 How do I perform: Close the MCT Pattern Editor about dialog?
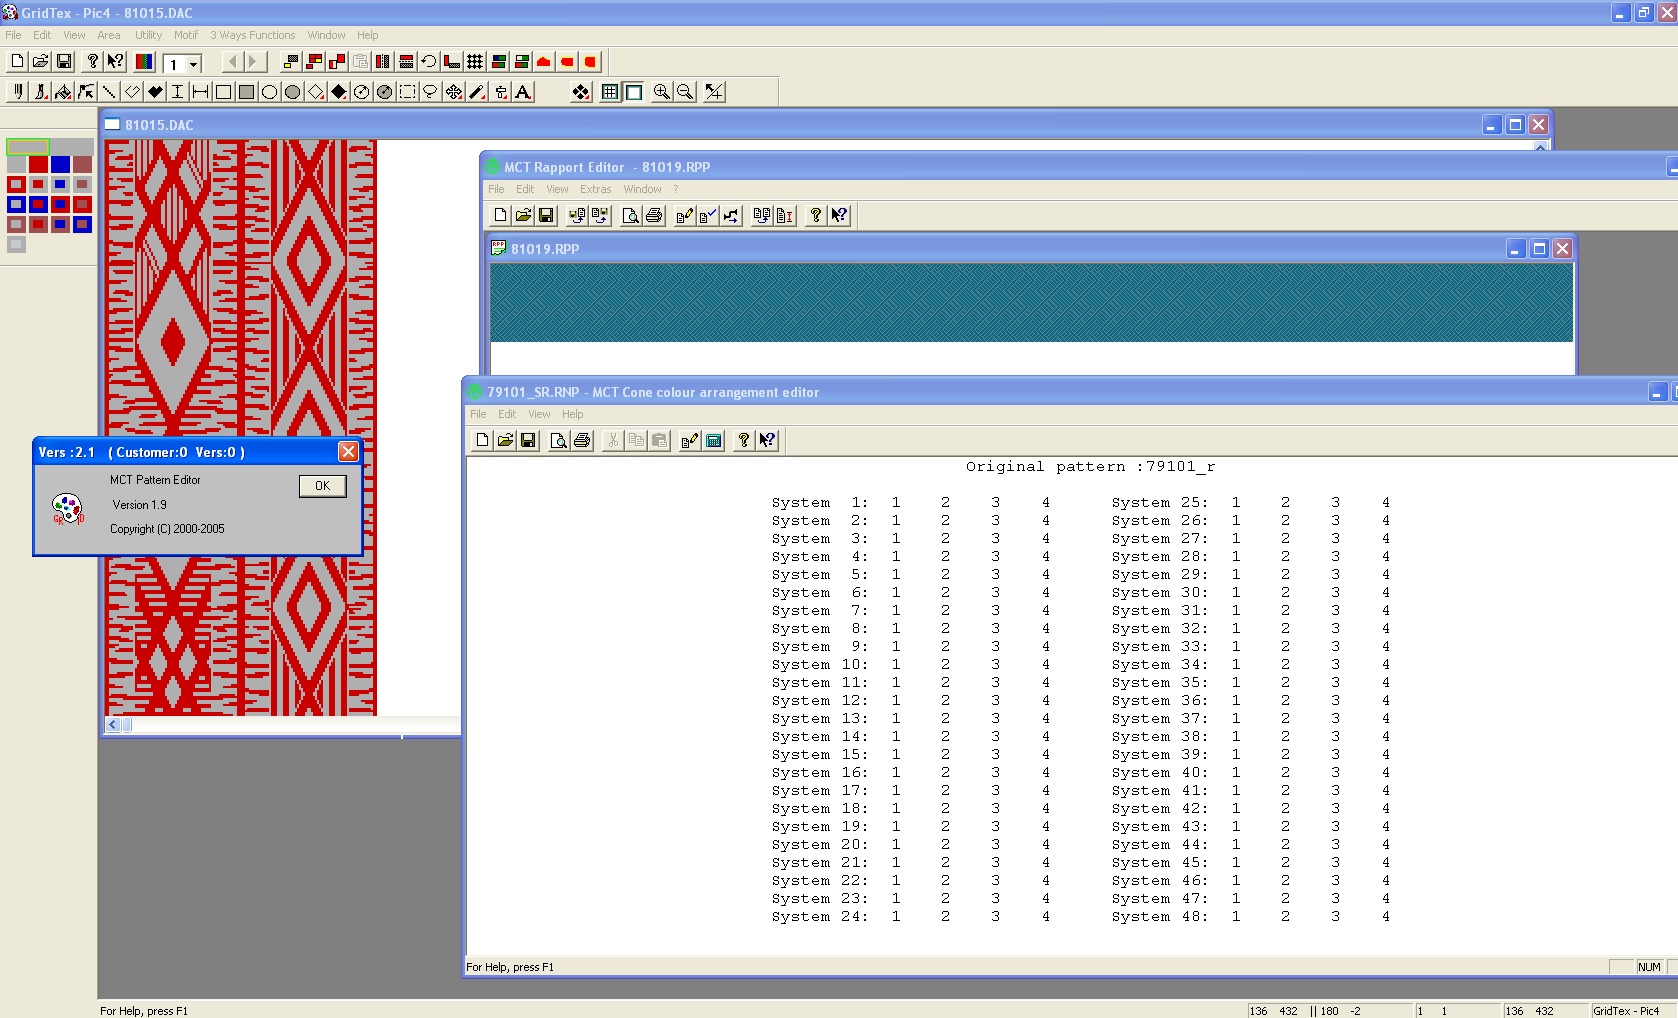(348, 452)
